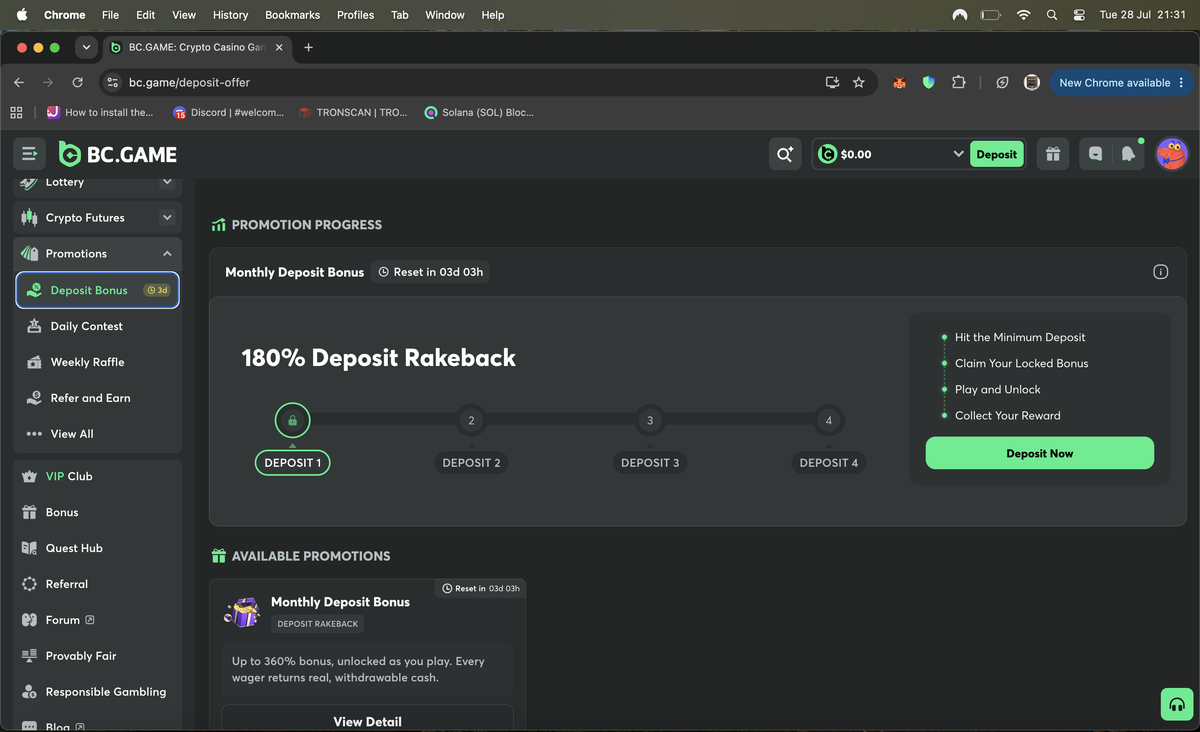Expand the Crypto Futures sidebar section

click(x=167, y=218)
